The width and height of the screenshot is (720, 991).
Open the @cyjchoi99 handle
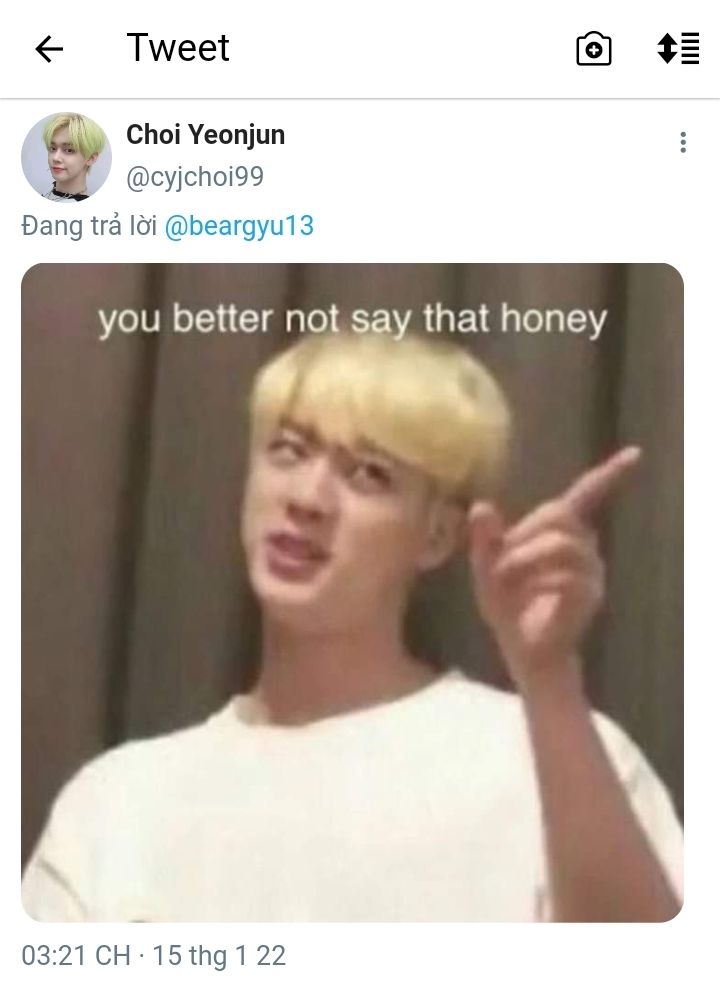pos(195,177)
